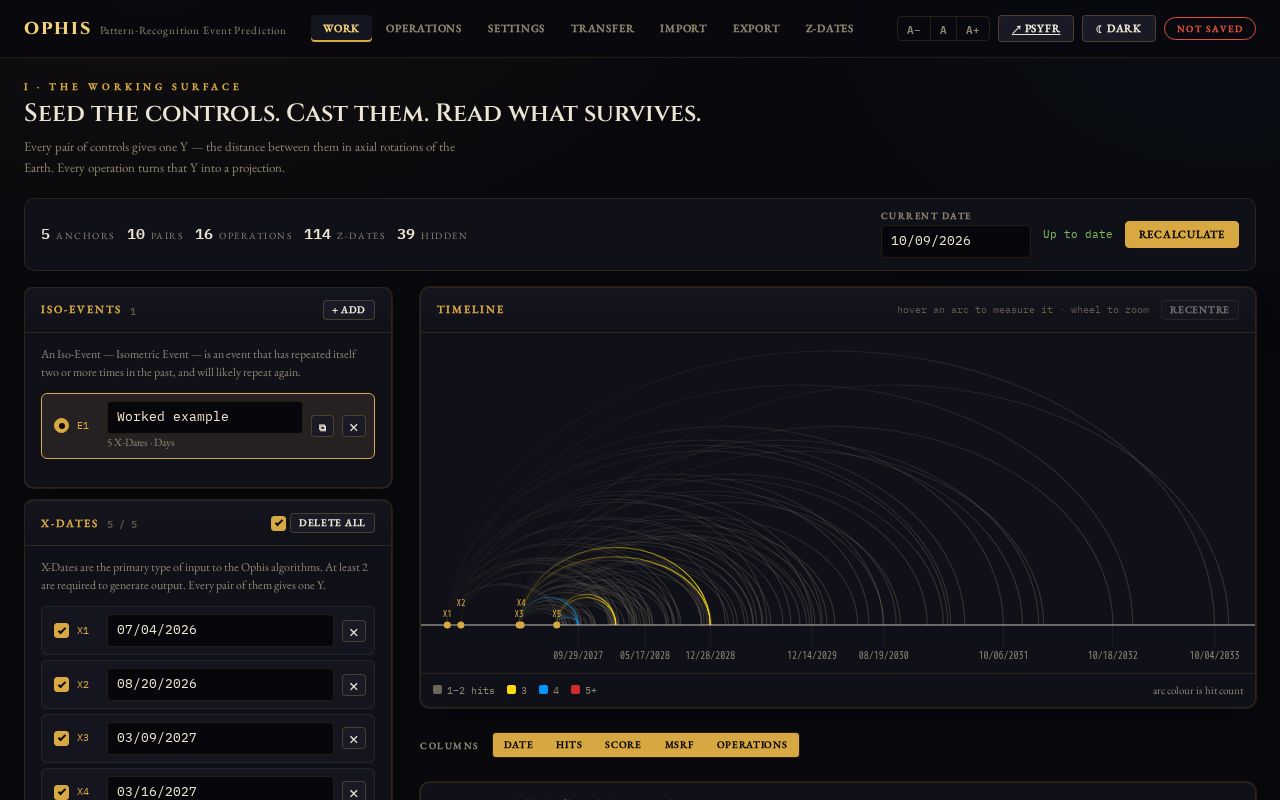Toggle the select-all X-Dates checkbox
Viewport: 1280px width, 800px height.
point(278,523)
